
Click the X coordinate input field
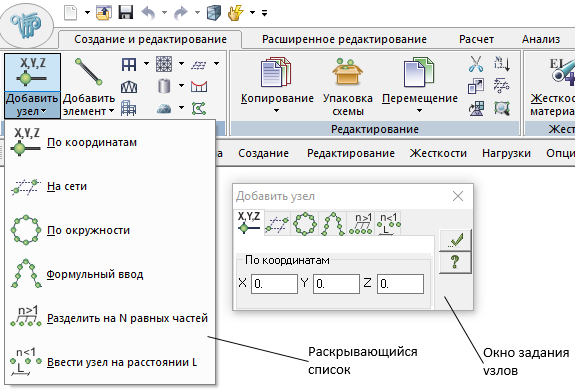click(x=274, y=284)
